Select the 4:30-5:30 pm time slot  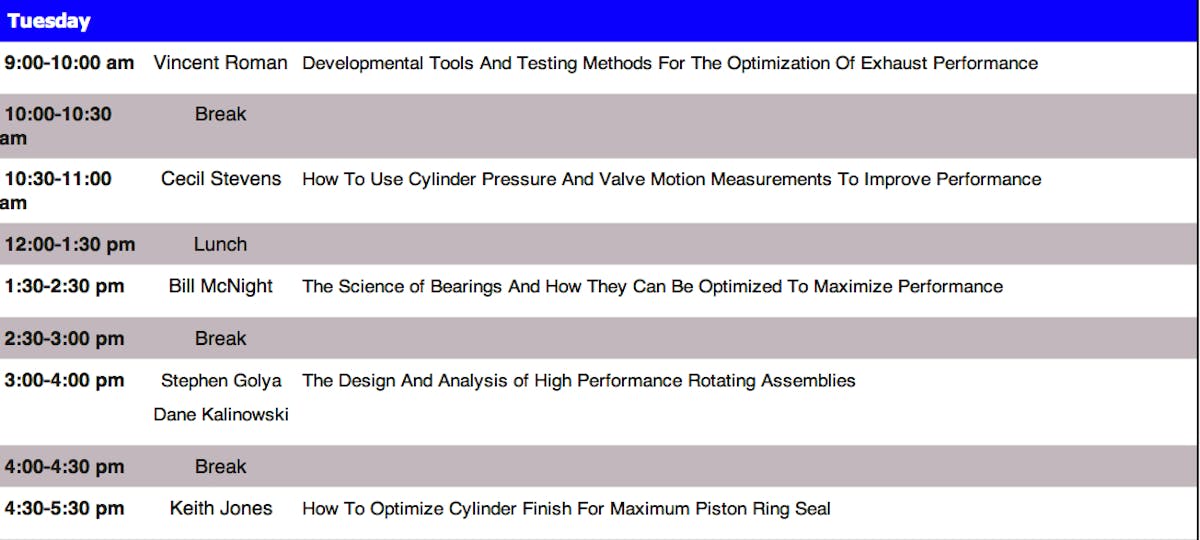[65, 508]
